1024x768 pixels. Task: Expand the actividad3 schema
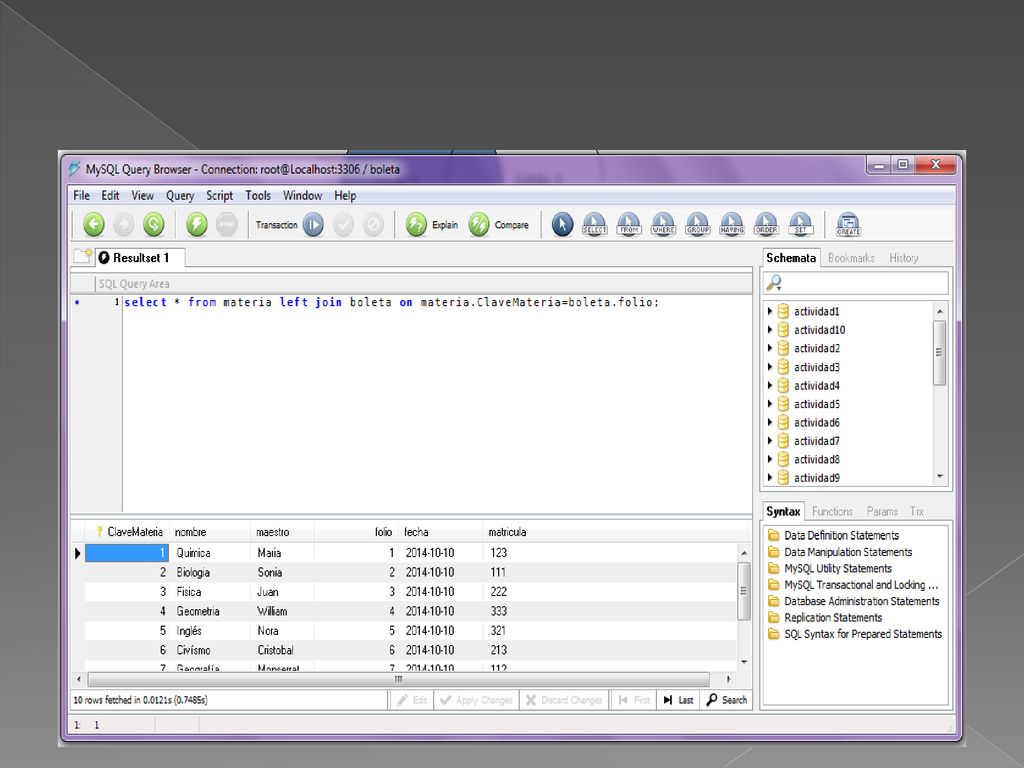770,367
